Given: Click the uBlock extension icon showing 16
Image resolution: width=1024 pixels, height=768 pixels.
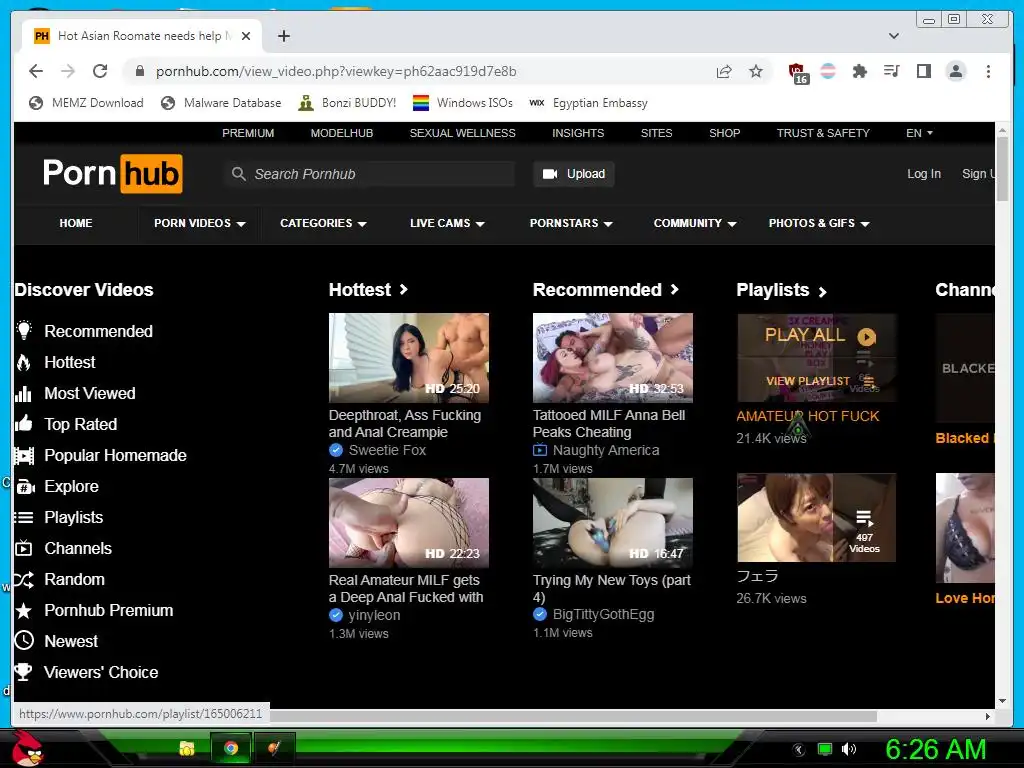Looking at the screenshot, I should (797, 73).
